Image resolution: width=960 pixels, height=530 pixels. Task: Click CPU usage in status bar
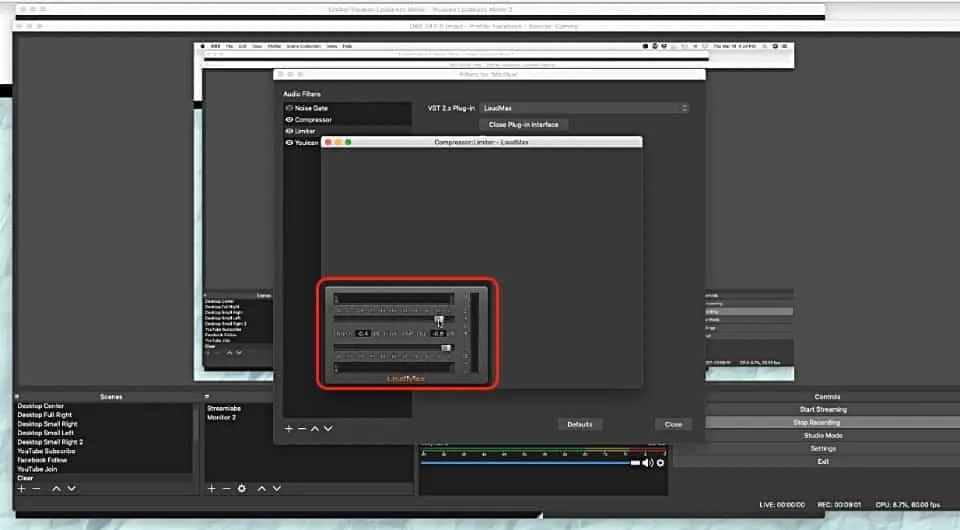tap(907, 505)
